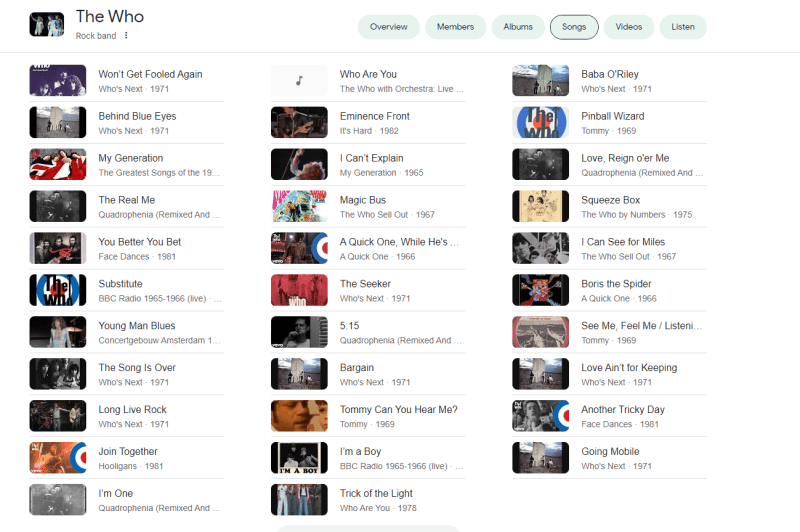This screenshot has width=800, height=532.
Task: Open Young Man Blues song
Action: tap(137, 325)
